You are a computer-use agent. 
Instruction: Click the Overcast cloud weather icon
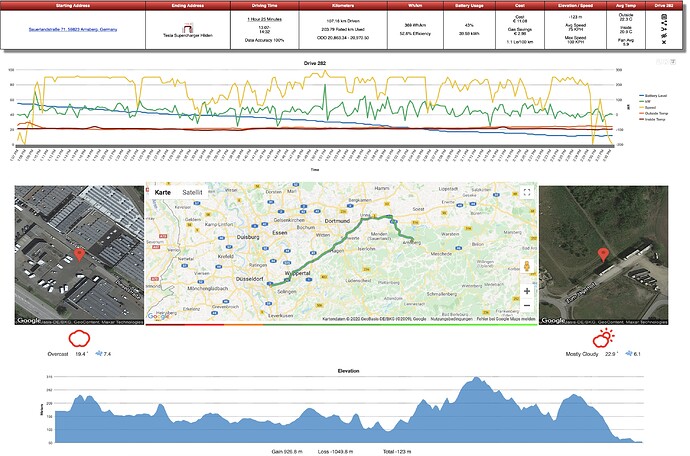click(x=79, y=339)
